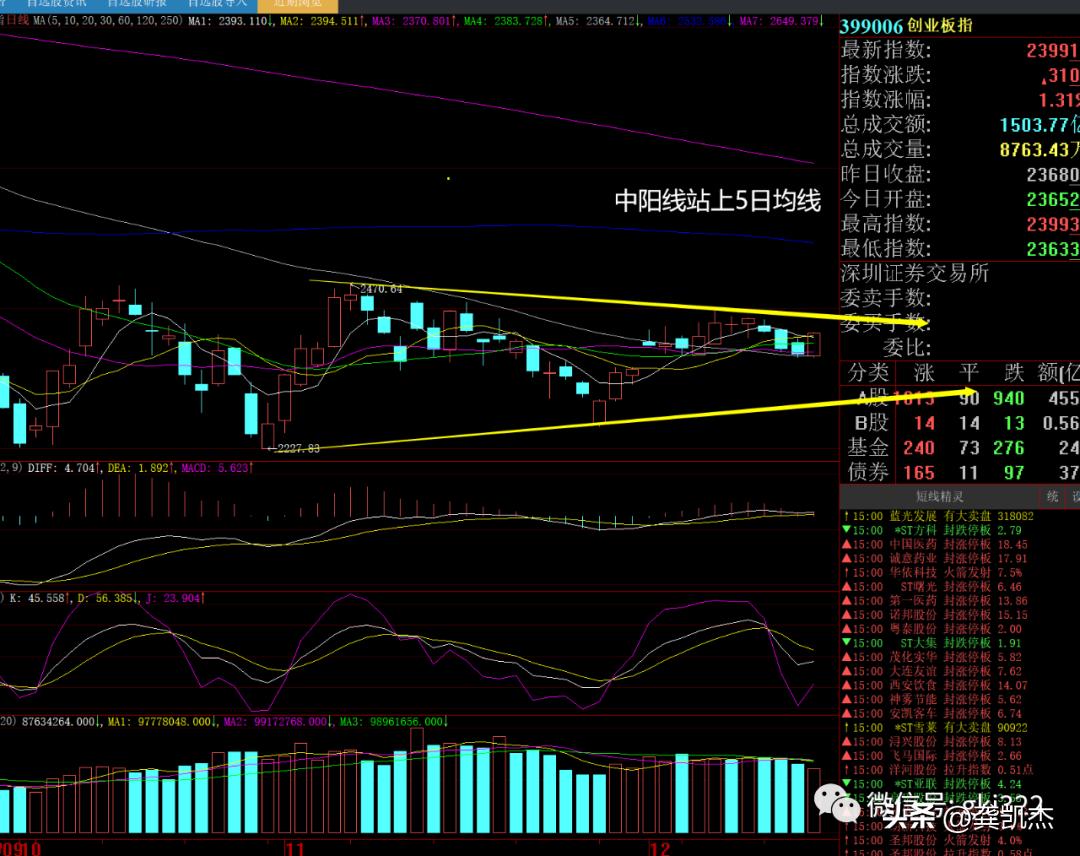Click the 跌 column header in the category table
The height and width of the screenshot is (856, 1080).
[1013, 373]
